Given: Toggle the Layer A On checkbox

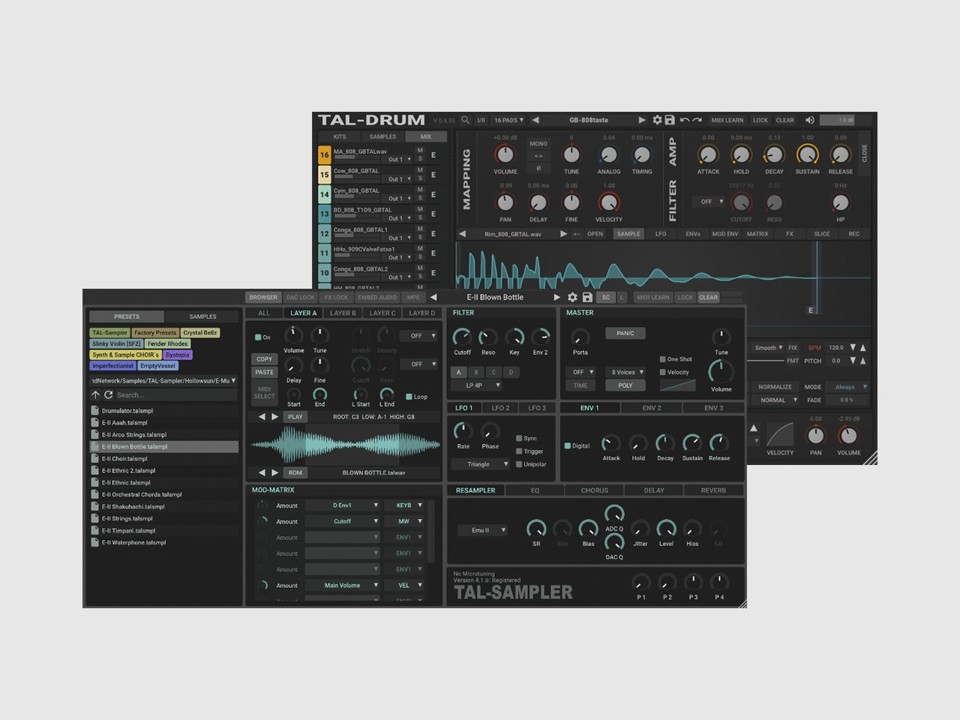Looking at the screenshot, I should [x=258, y=337].
